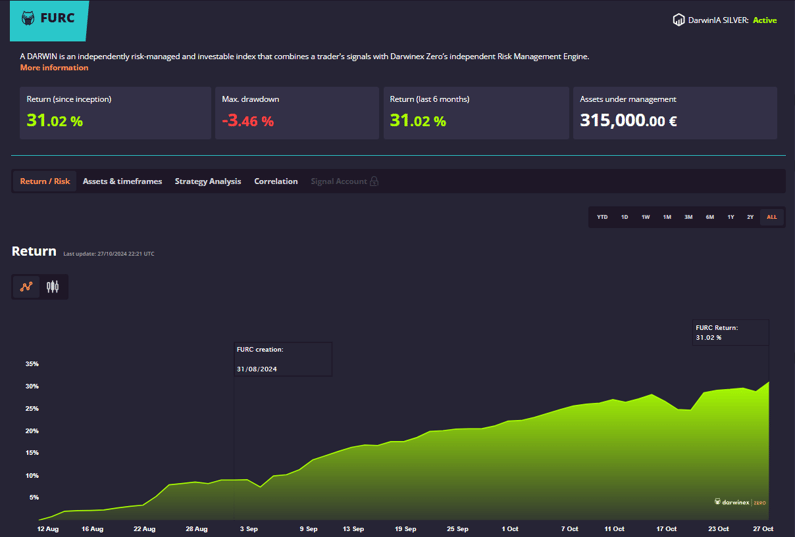795x537 pixels.
Task: Switch to line chart view
Action: [27, 287]
